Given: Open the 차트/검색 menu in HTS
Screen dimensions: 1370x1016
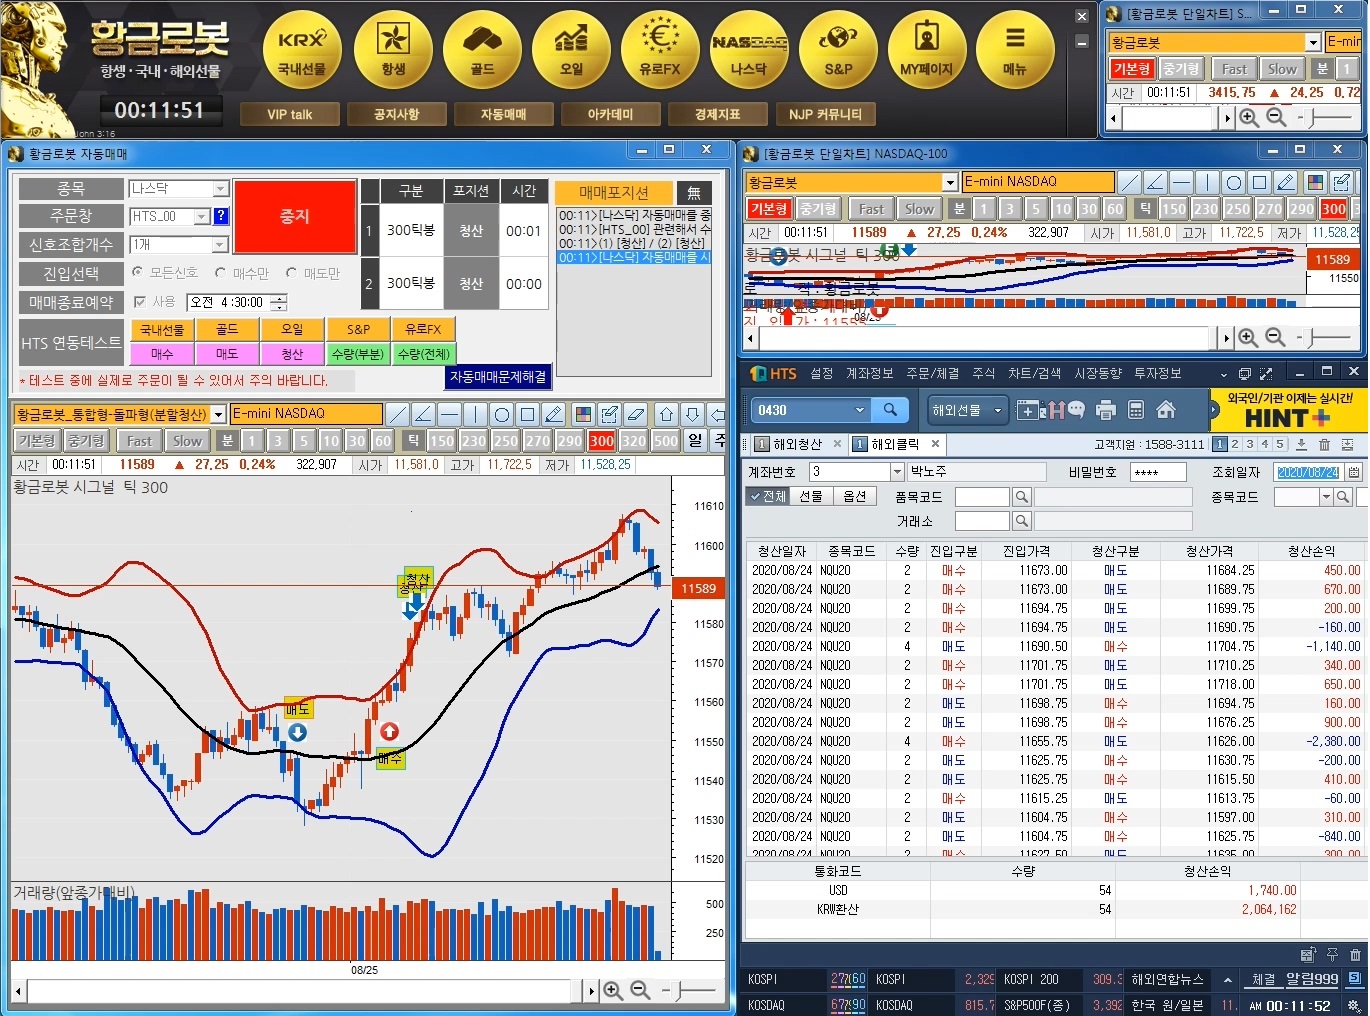Looking at the screenshot, I should coord(1034,373).
